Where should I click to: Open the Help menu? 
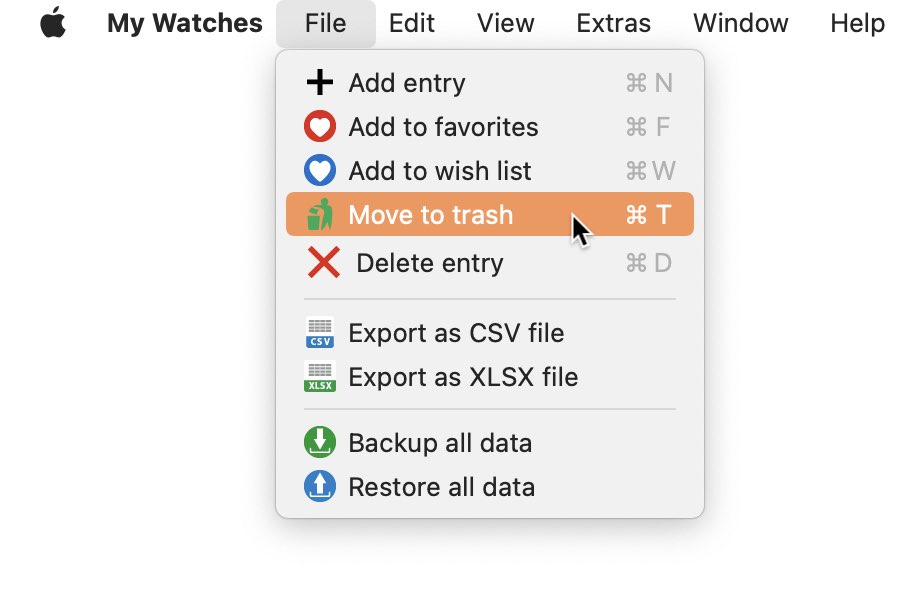(857, 23)
